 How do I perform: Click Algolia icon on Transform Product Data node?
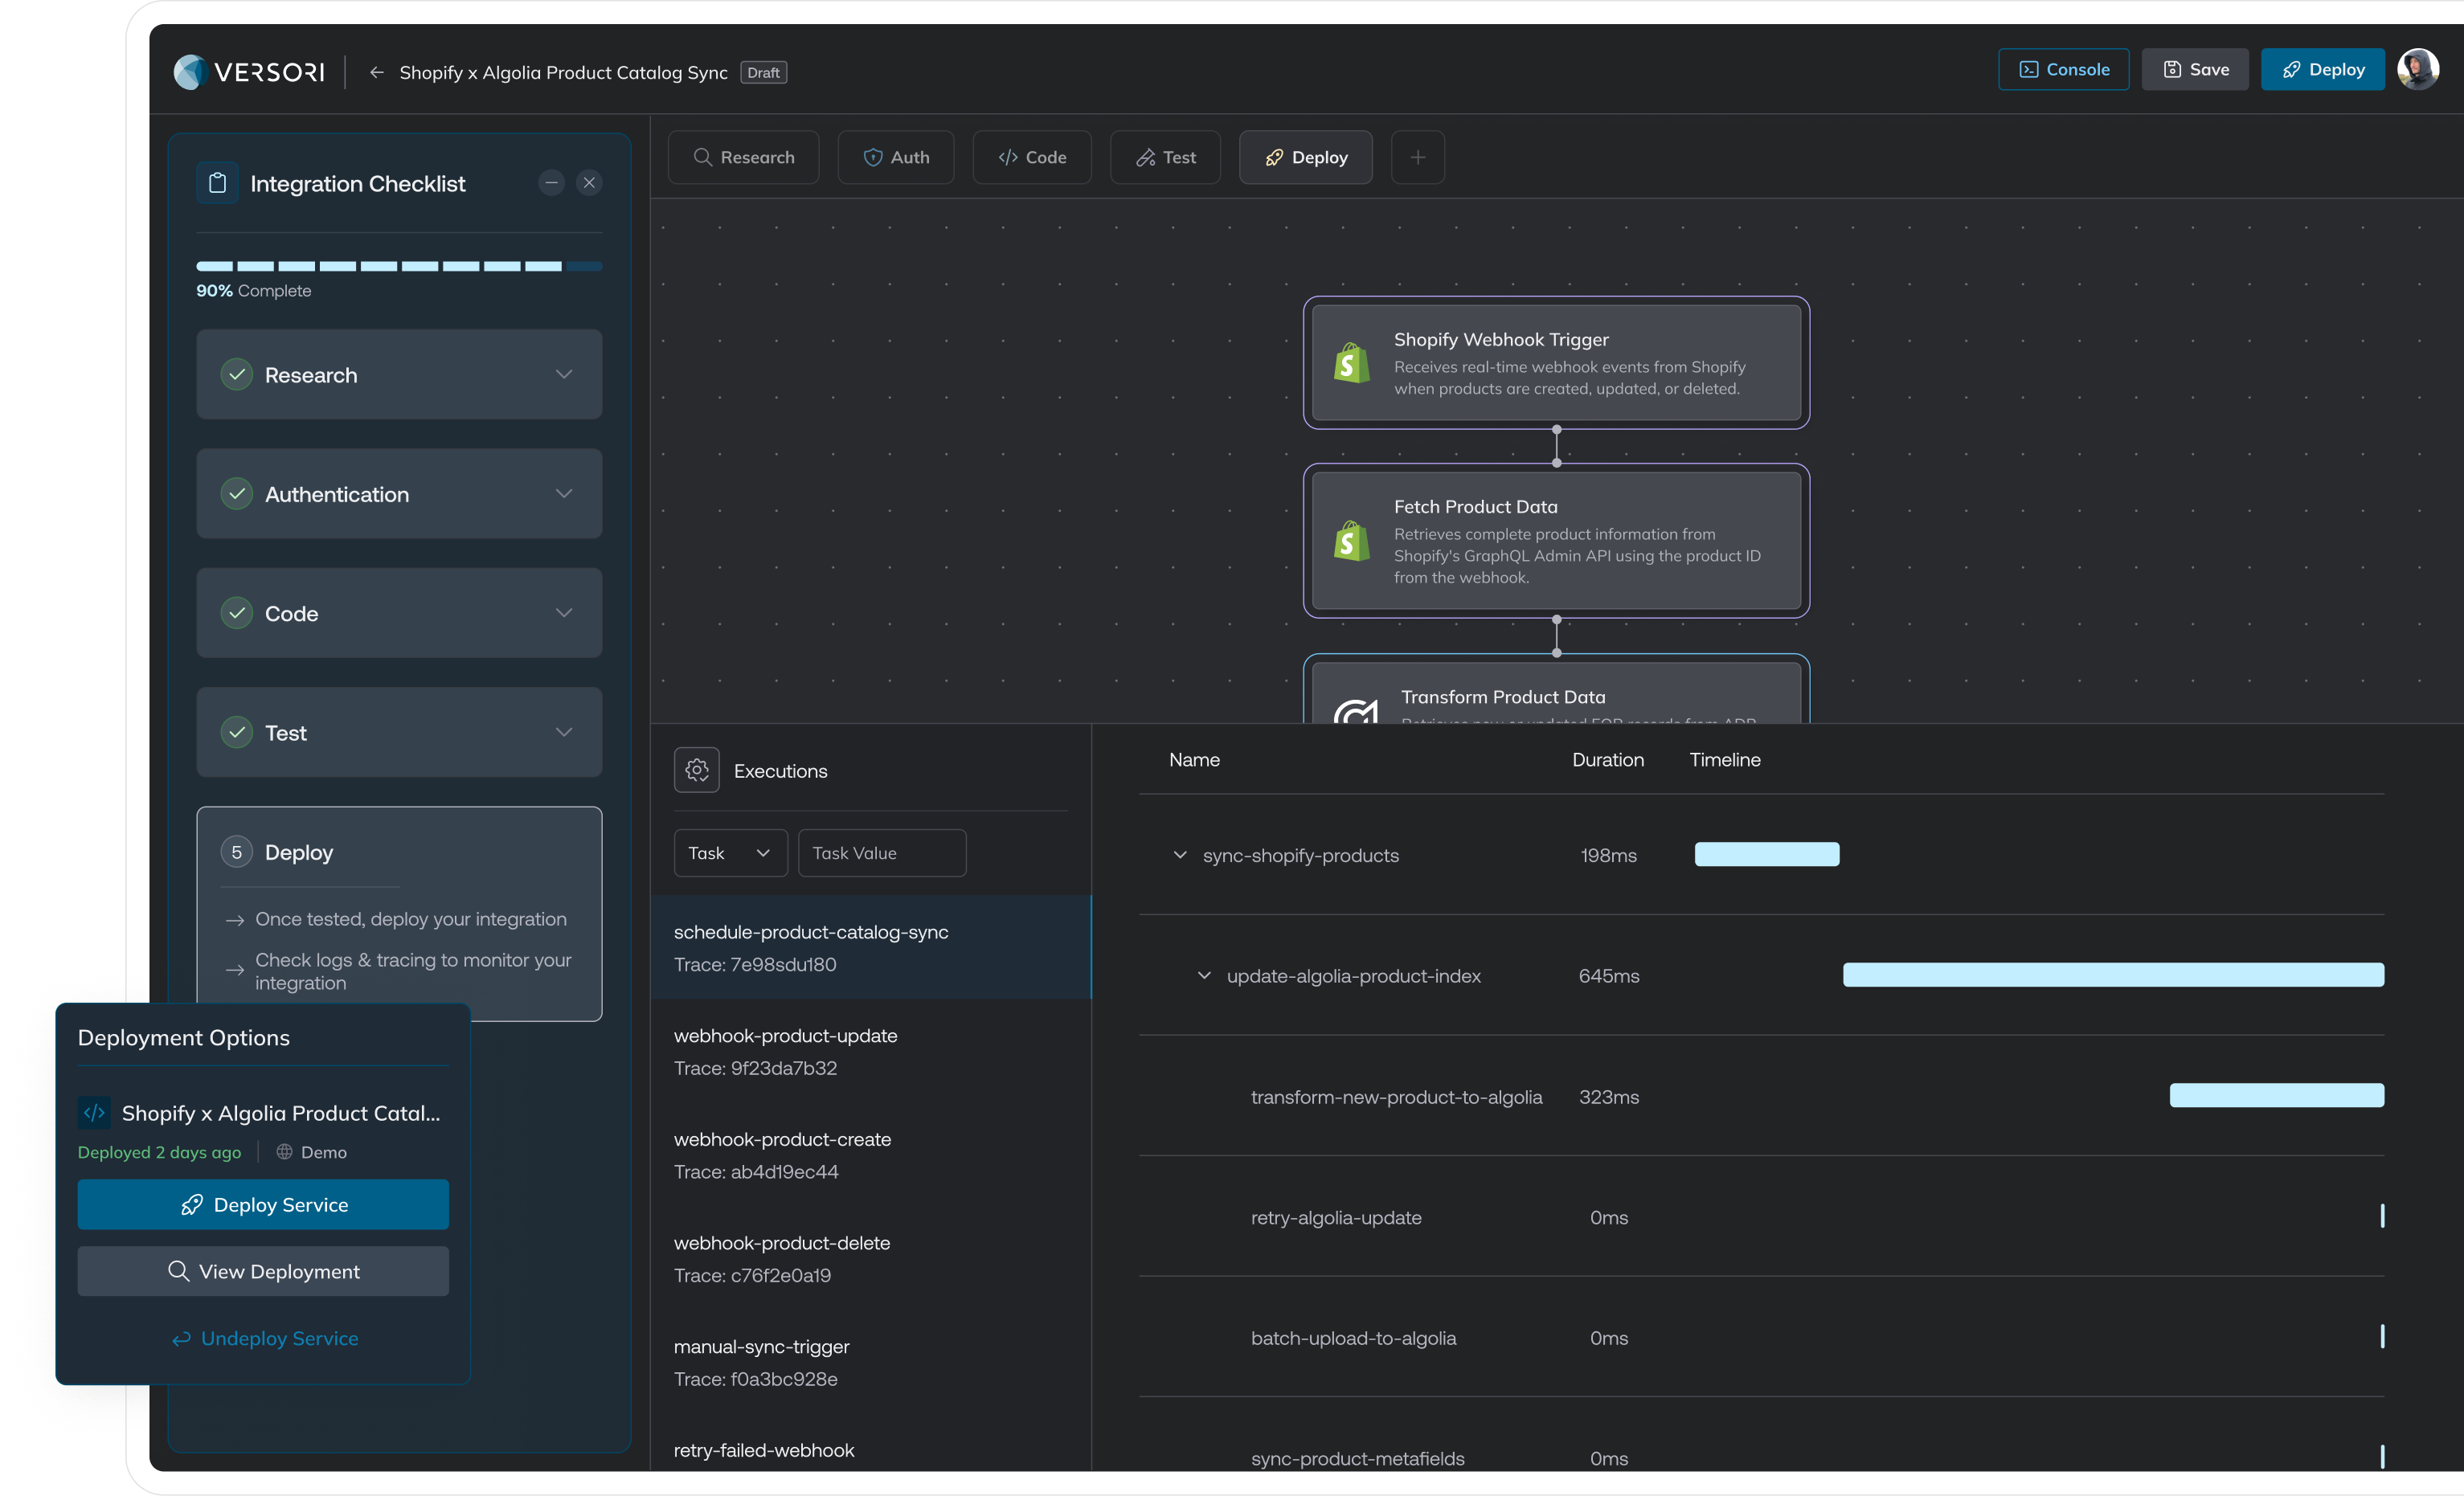coord(1356,711)
